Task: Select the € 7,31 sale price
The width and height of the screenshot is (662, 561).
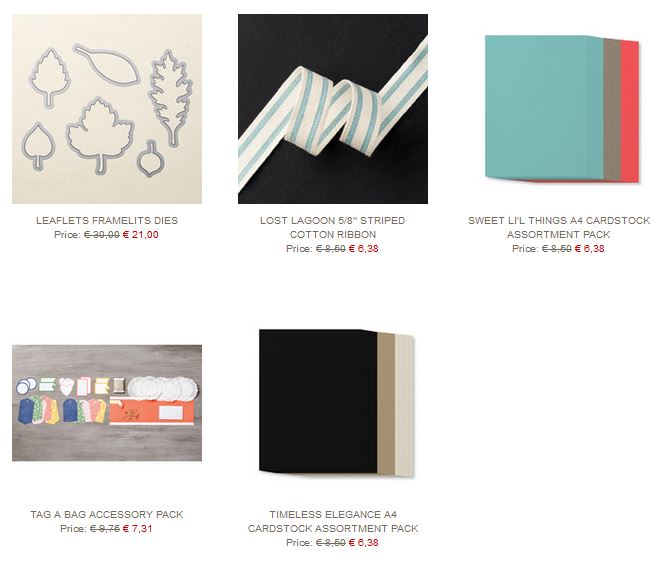Action: 138,528
